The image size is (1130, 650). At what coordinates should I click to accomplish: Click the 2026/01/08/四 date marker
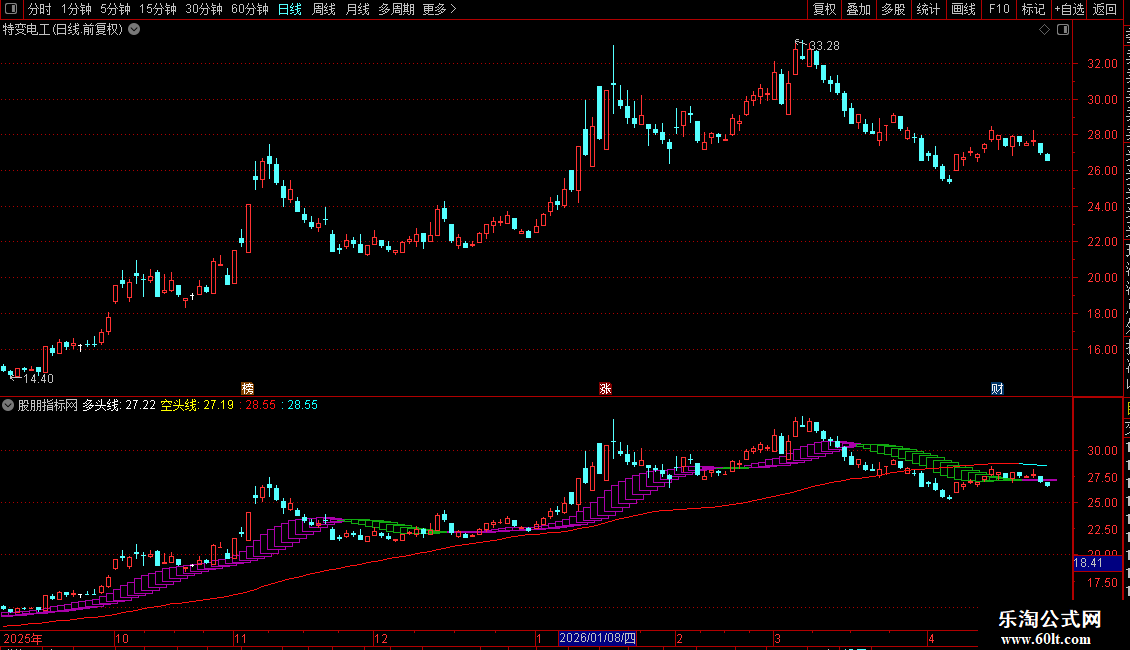coord(597,638)
